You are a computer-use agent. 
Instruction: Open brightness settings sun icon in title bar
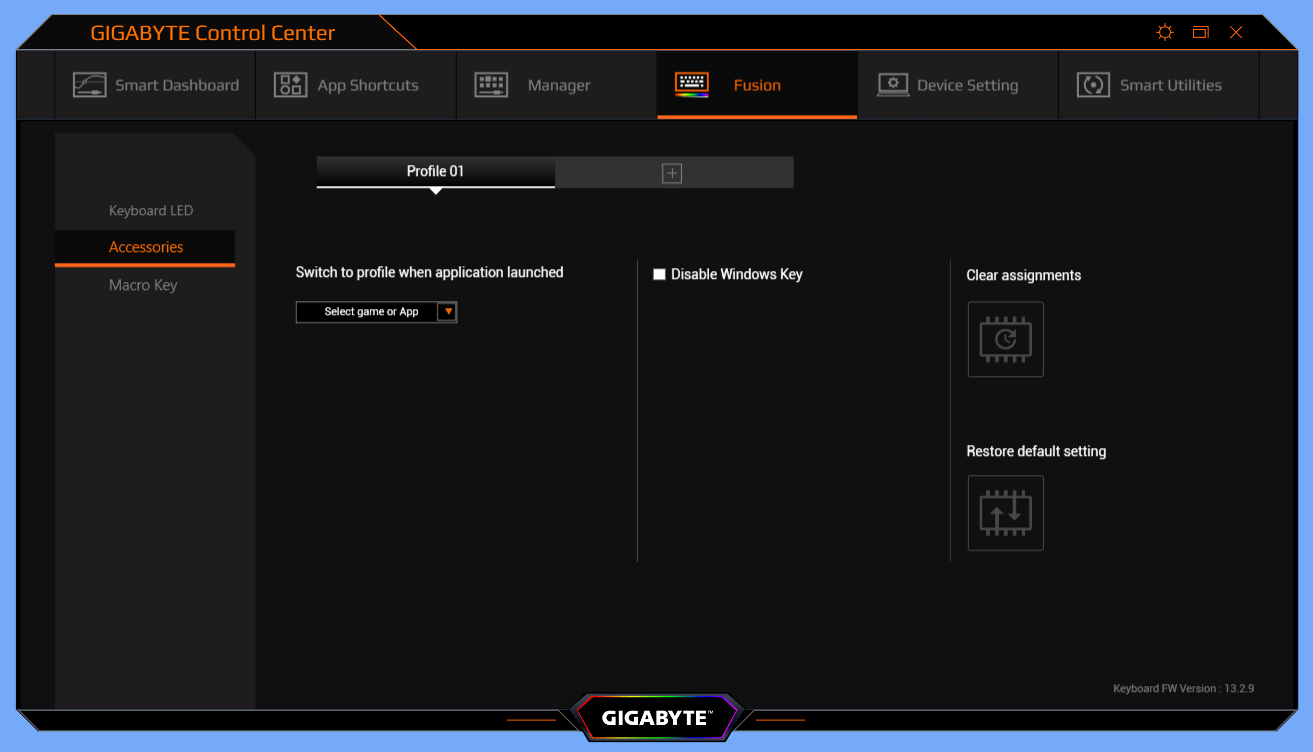(1165, 32)
